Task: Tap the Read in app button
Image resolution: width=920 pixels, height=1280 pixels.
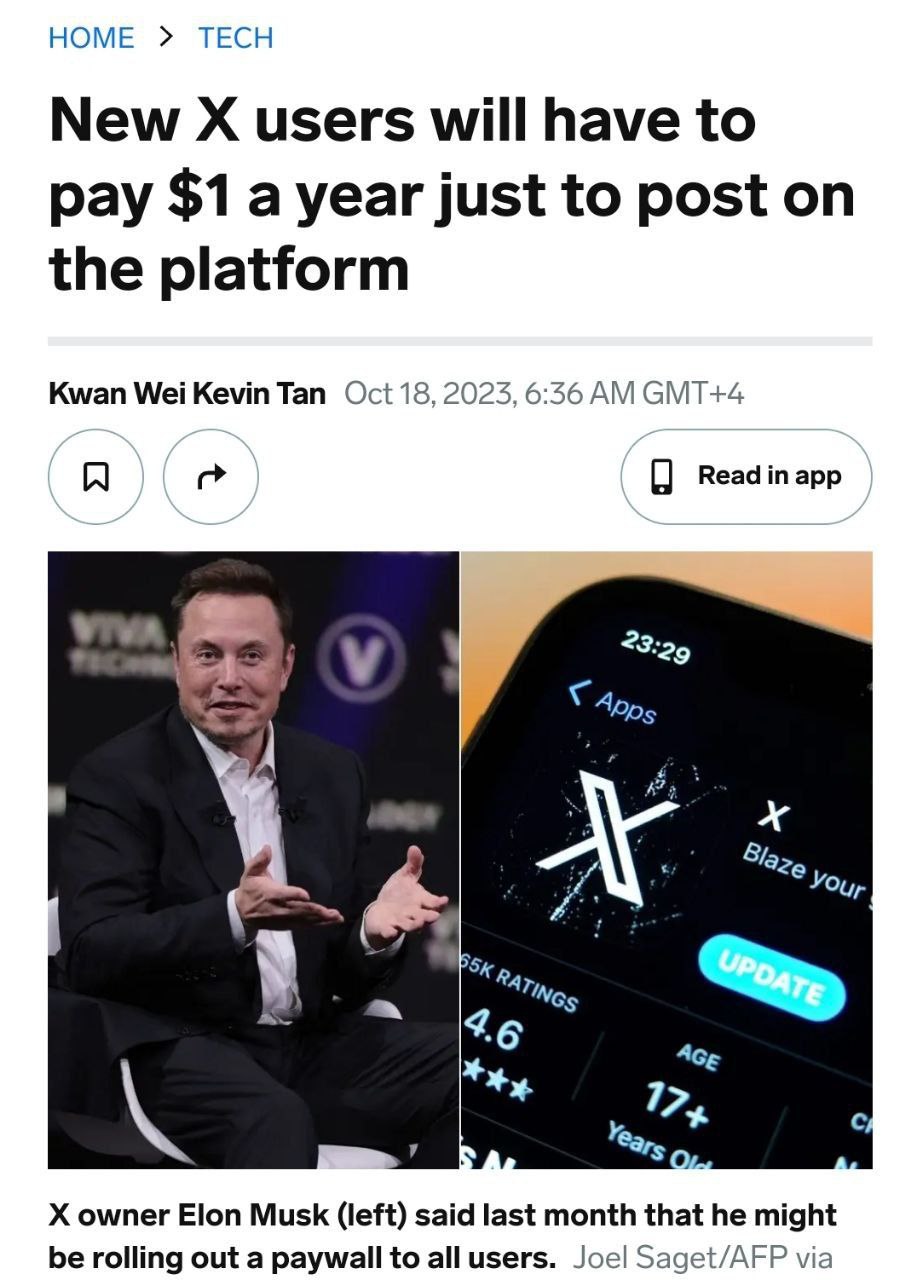Action: pos(746,477)
